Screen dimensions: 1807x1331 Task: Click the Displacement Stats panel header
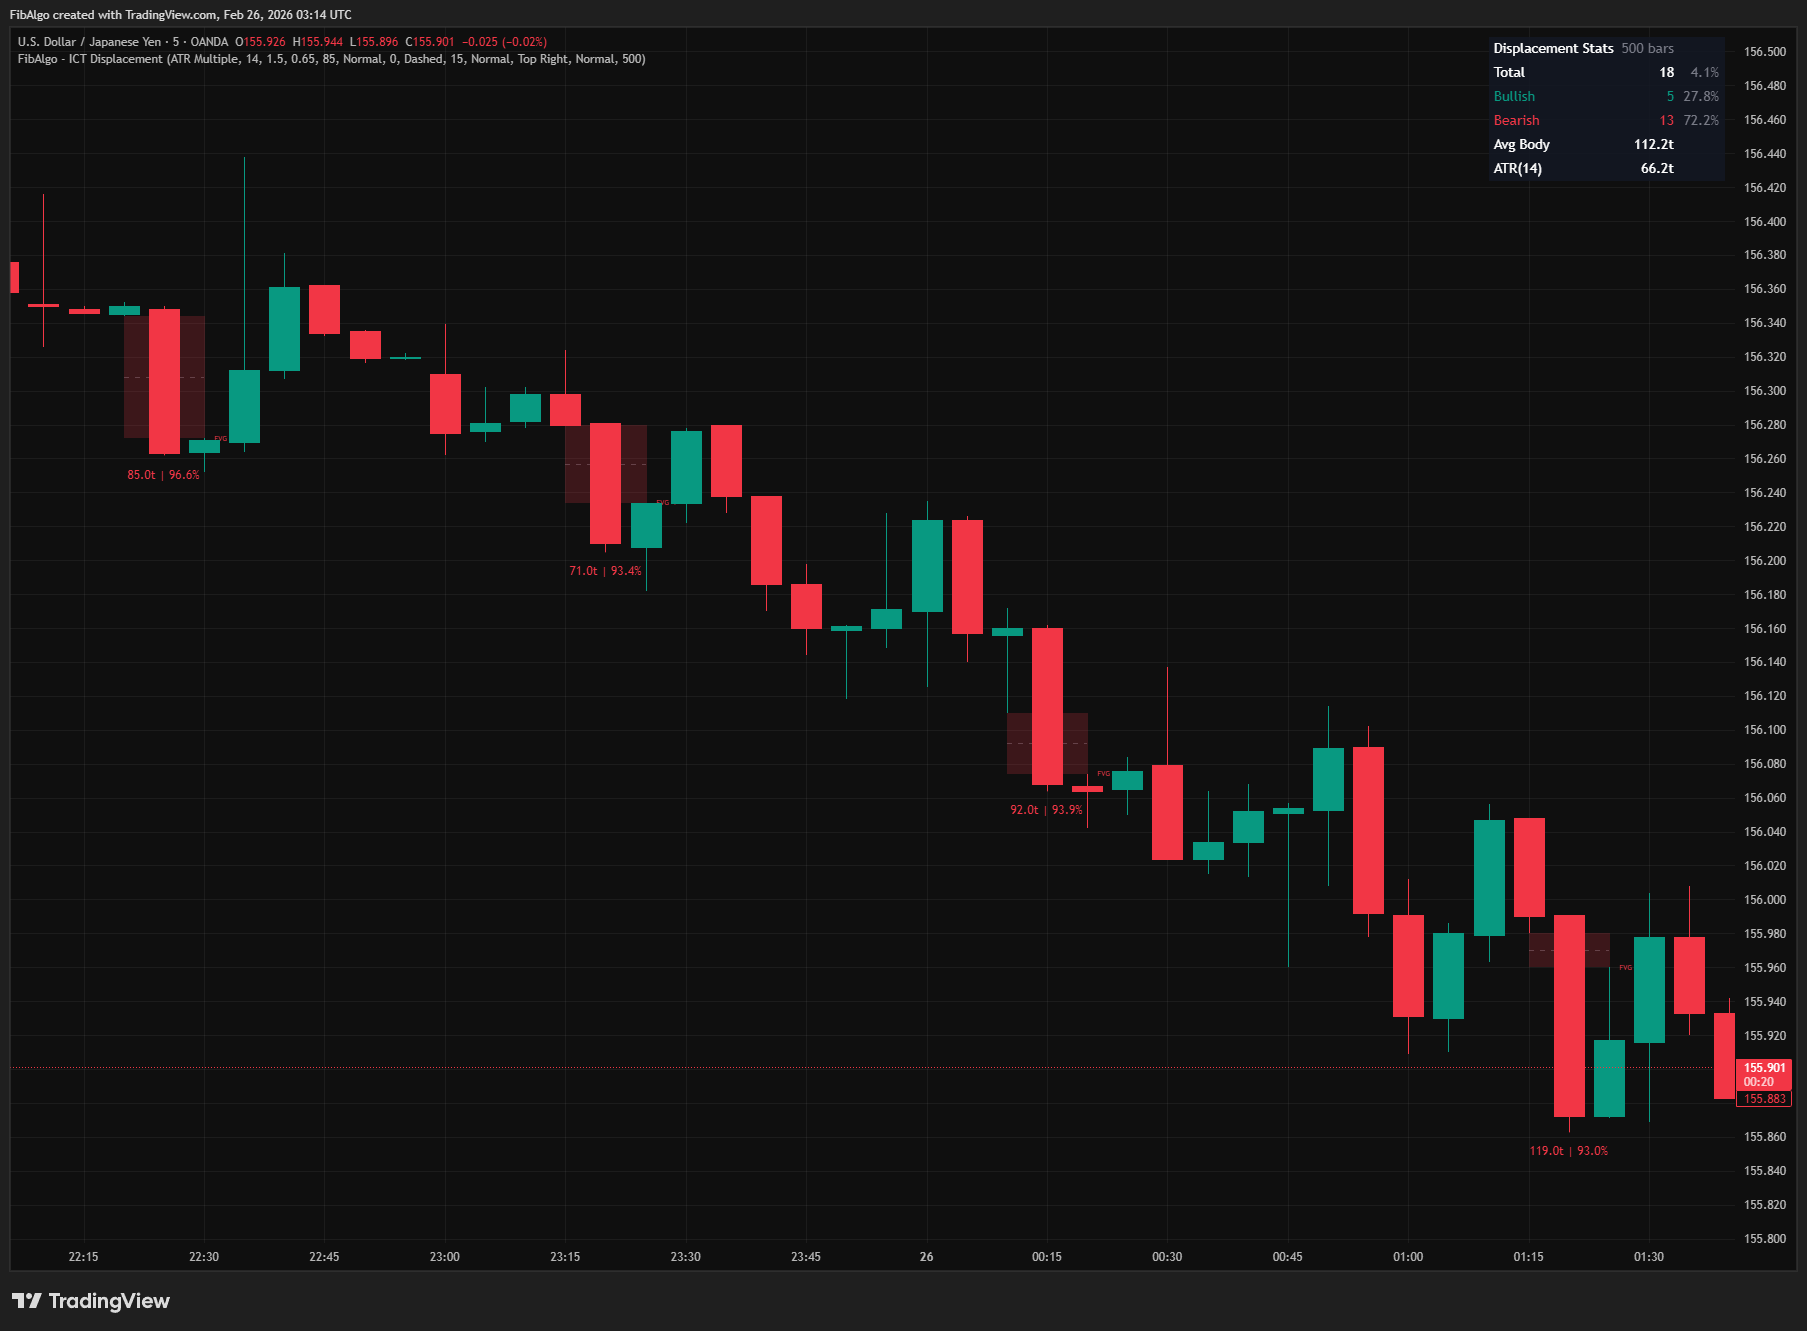(x=1551, y=48)
